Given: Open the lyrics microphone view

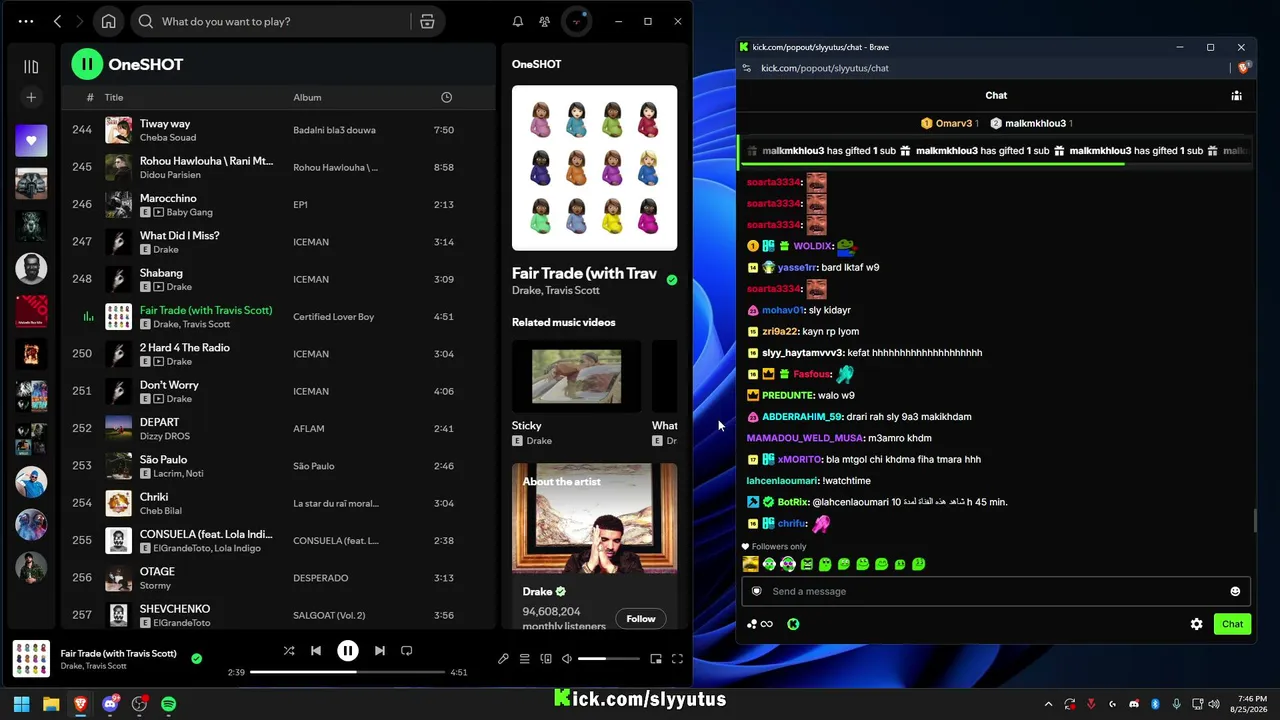Looking at the screenshot, I should click(x=503, y=659).
